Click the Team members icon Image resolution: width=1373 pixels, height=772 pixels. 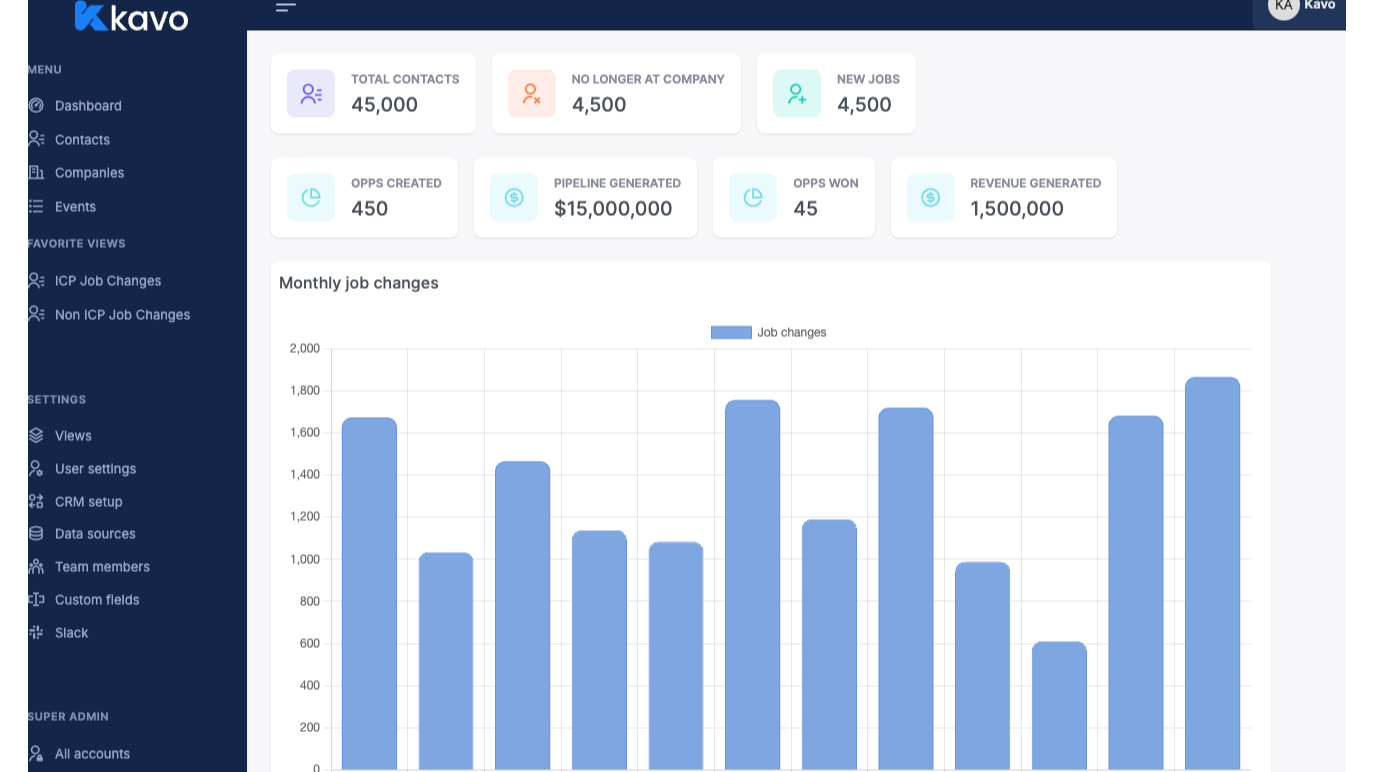coord(36,566)
